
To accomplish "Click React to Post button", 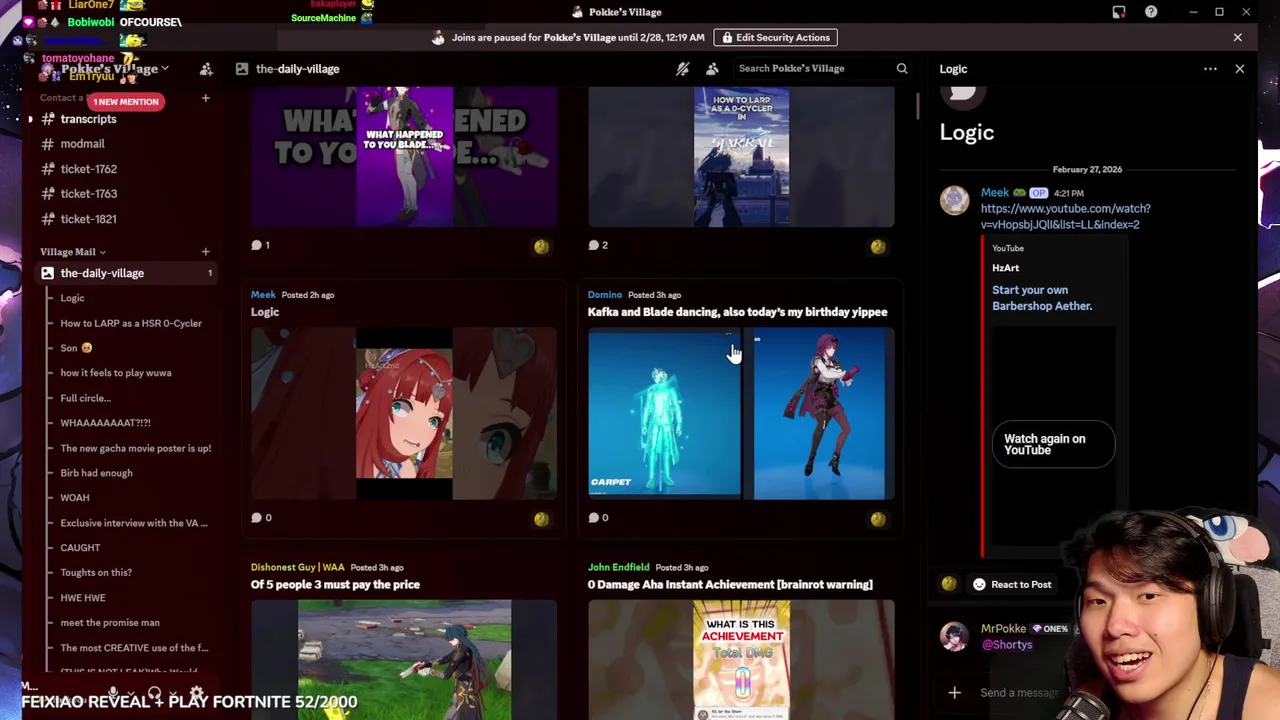I will [x=1012, y=584].
